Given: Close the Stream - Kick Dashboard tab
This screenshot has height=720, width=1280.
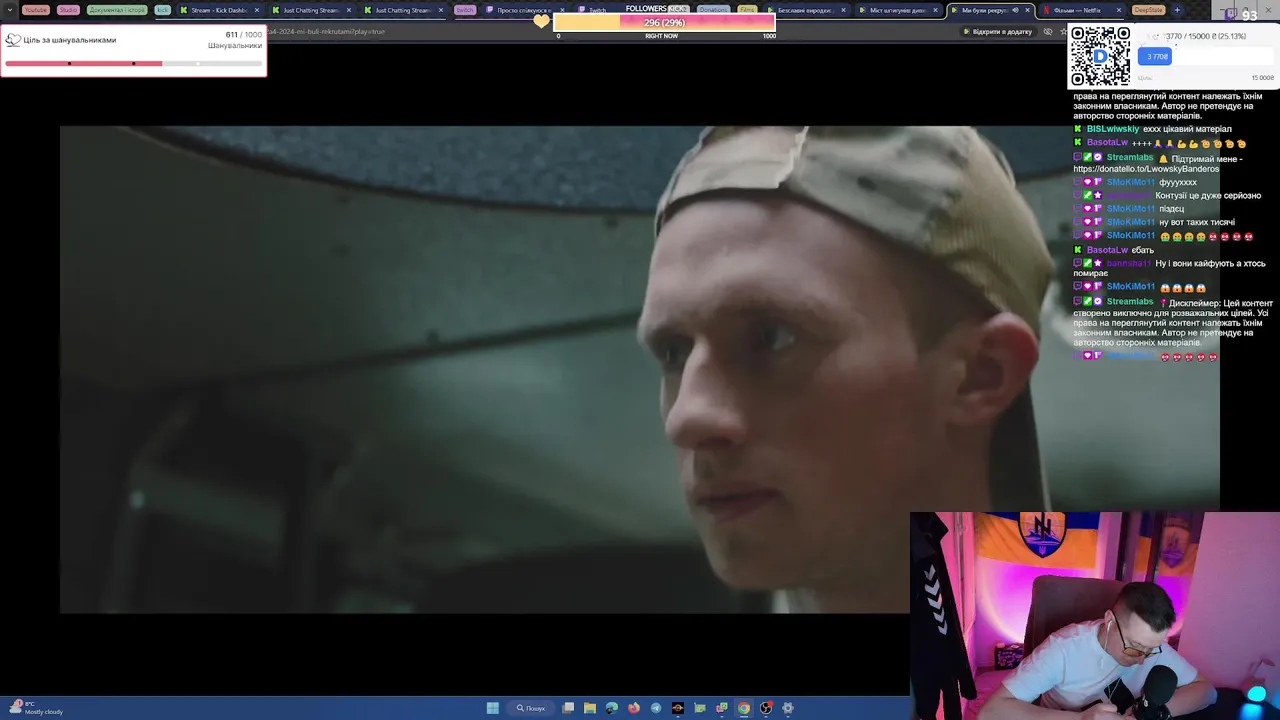Looking at the screenshot, I should point(257,10).
